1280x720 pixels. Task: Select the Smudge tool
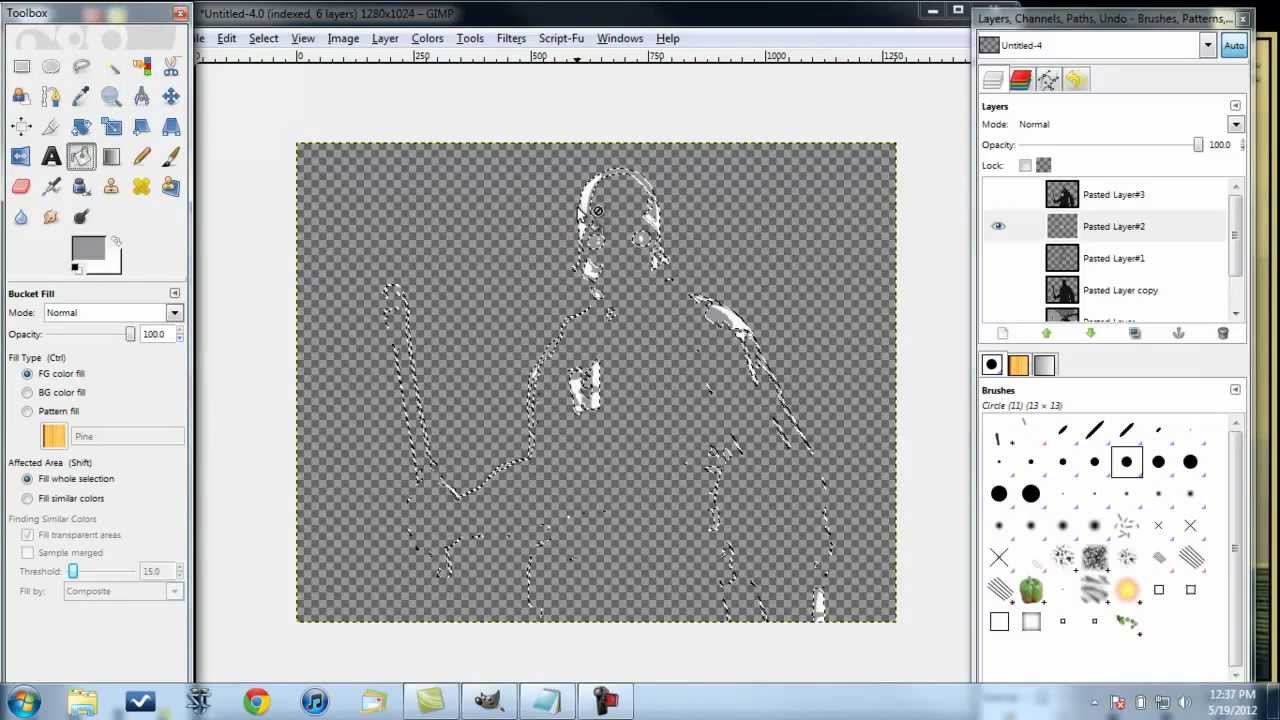click(51, 217)
